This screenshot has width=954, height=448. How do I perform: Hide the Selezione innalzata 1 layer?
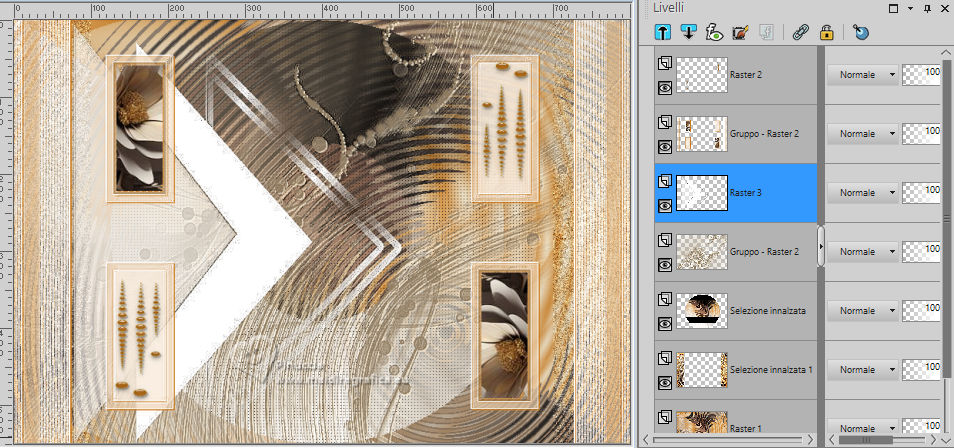(x=665, y=383)
